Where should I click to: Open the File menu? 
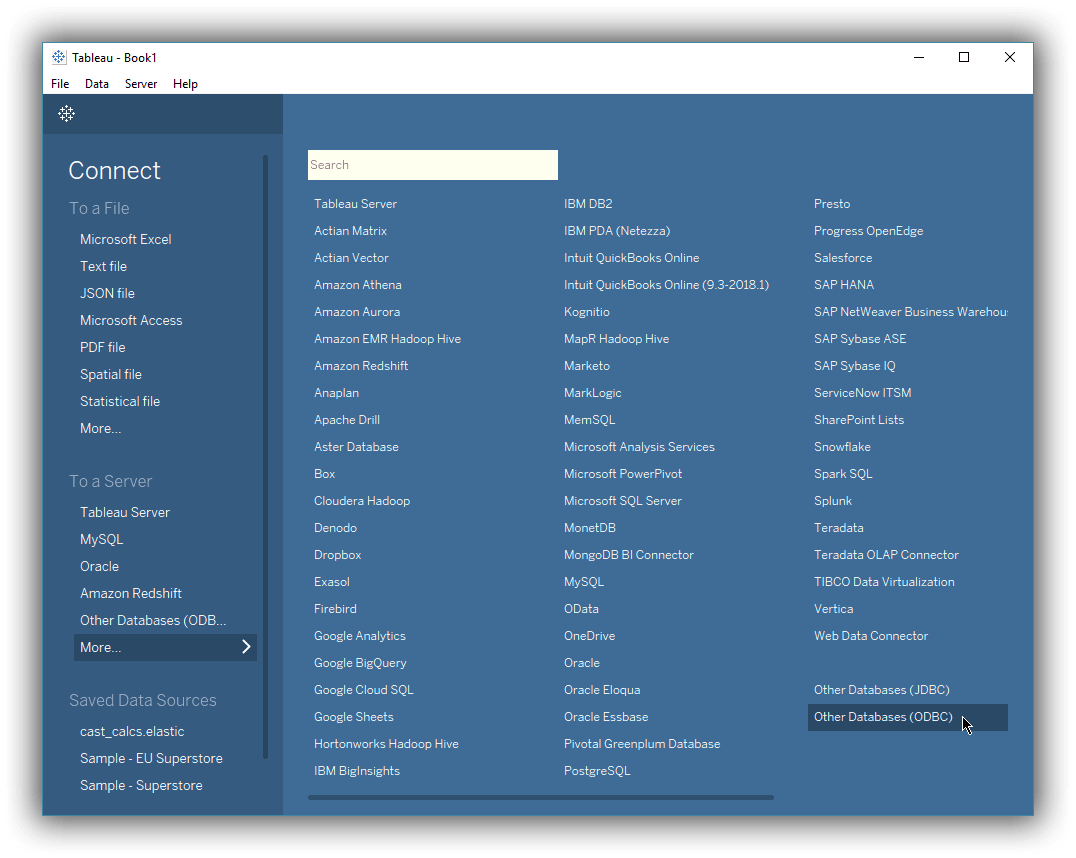point(59,84)
